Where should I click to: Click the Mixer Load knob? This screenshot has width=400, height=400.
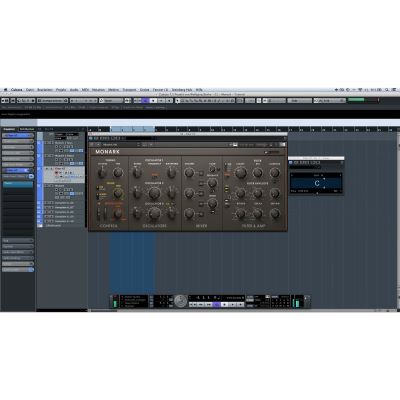[212, 169]
